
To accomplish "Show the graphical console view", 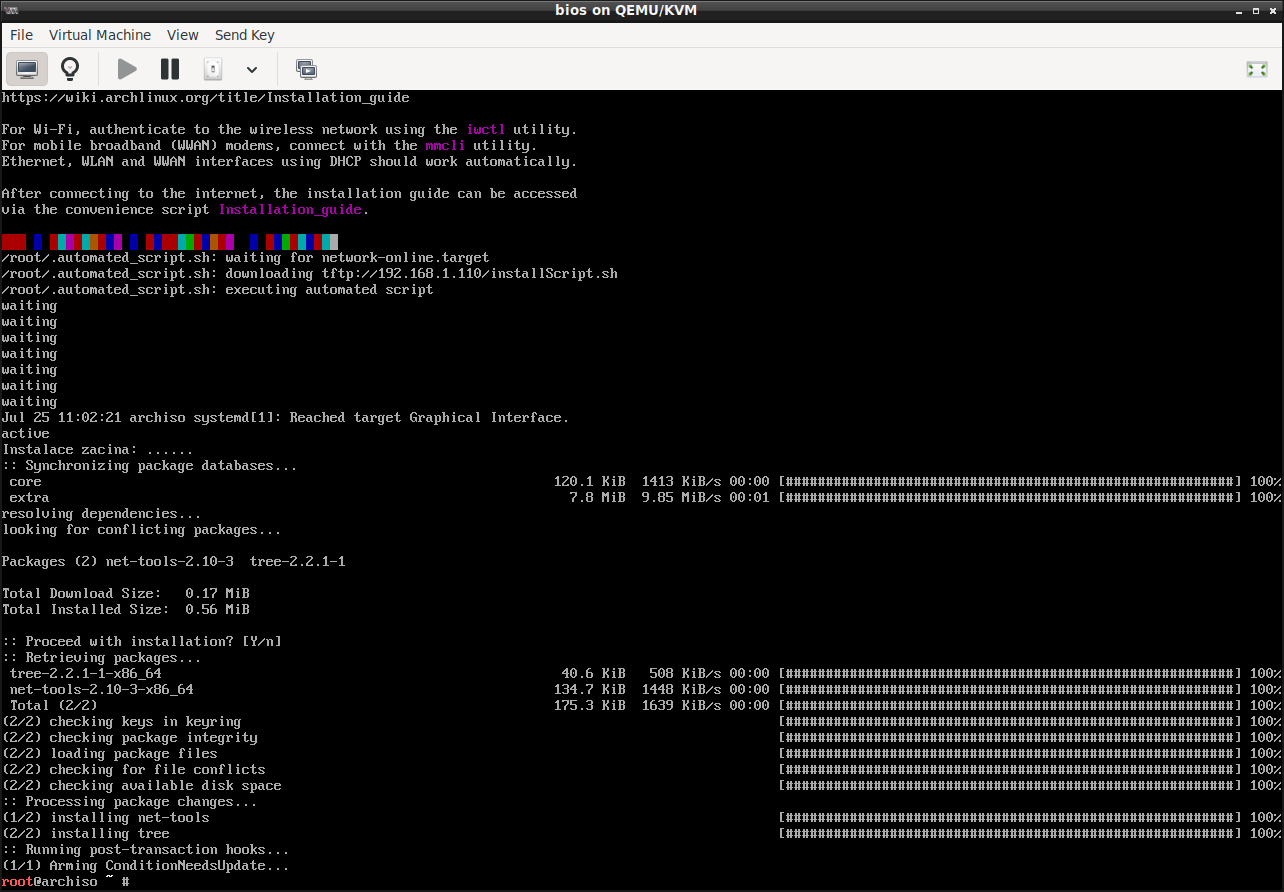I will click(x=27, y=69).
